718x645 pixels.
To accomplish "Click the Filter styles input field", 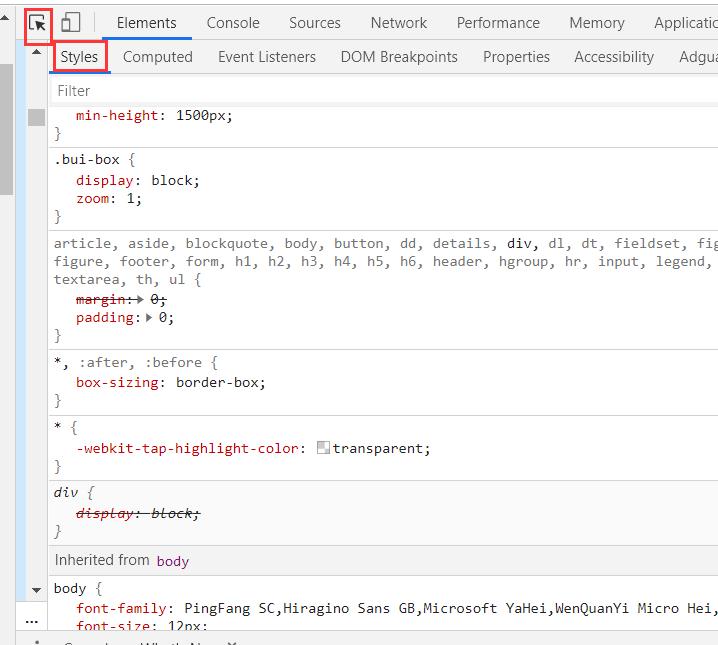I will click(x=380, y=90).
